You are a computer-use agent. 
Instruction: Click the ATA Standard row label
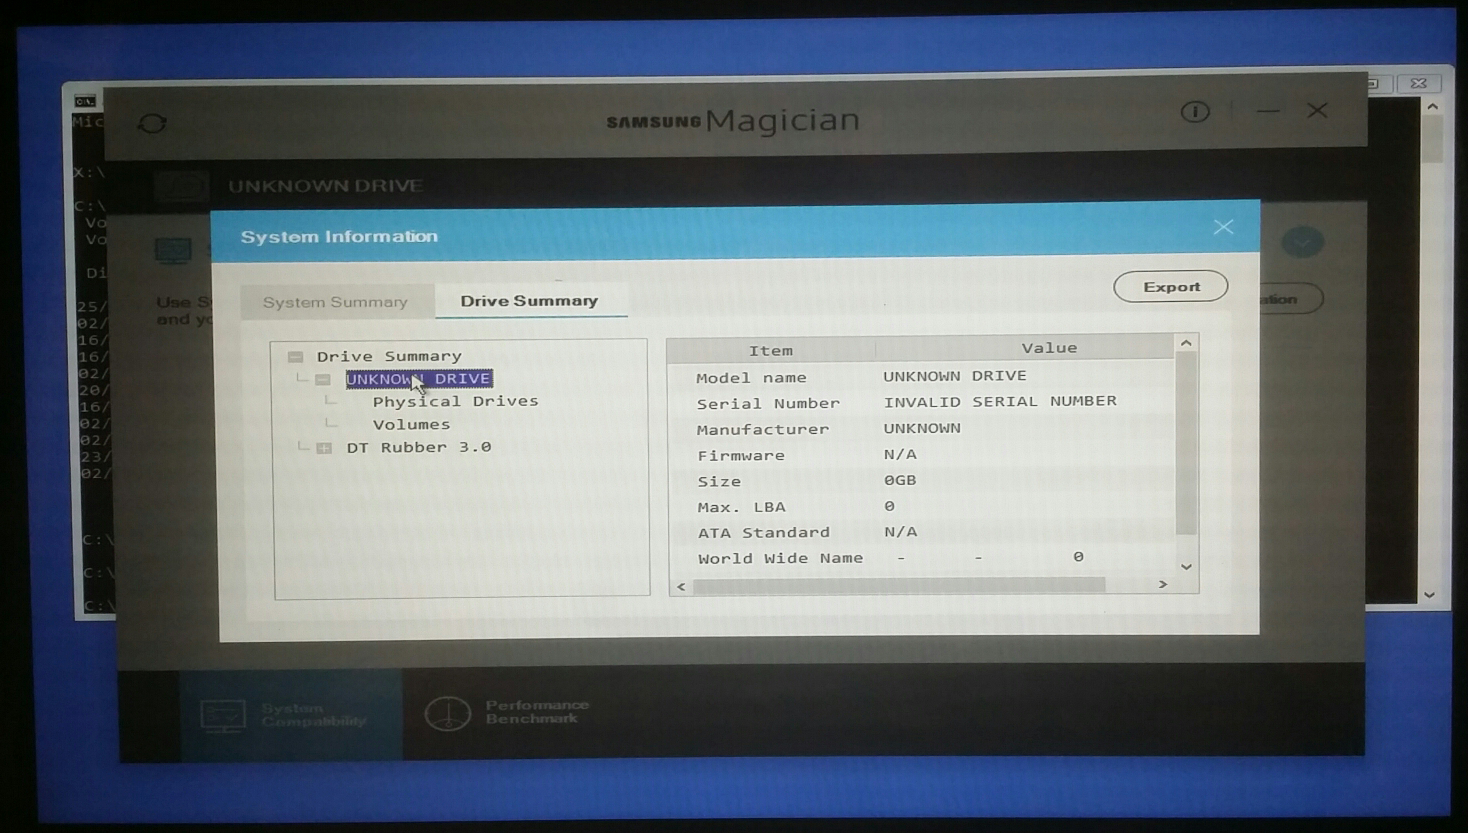point(764,533)
